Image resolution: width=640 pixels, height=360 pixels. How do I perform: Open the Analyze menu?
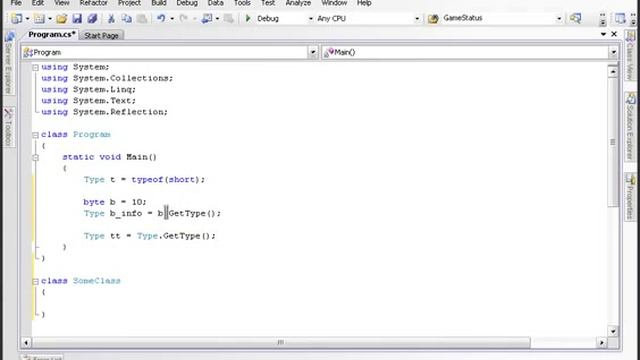point(298,3)
